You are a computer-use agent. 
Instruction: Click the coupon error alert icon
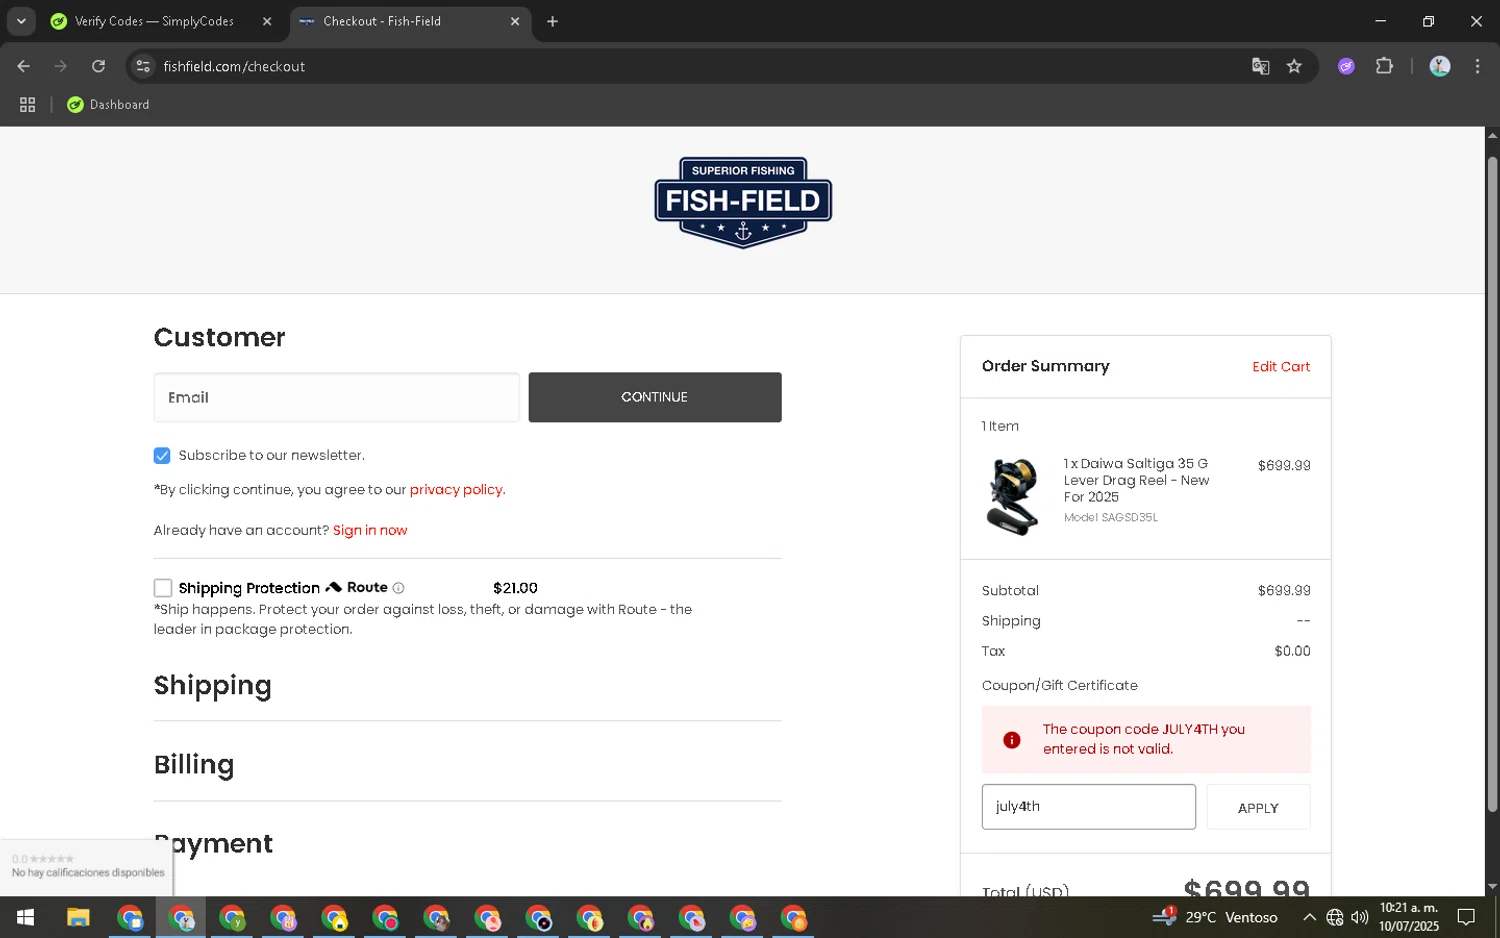click(1012, 740)
